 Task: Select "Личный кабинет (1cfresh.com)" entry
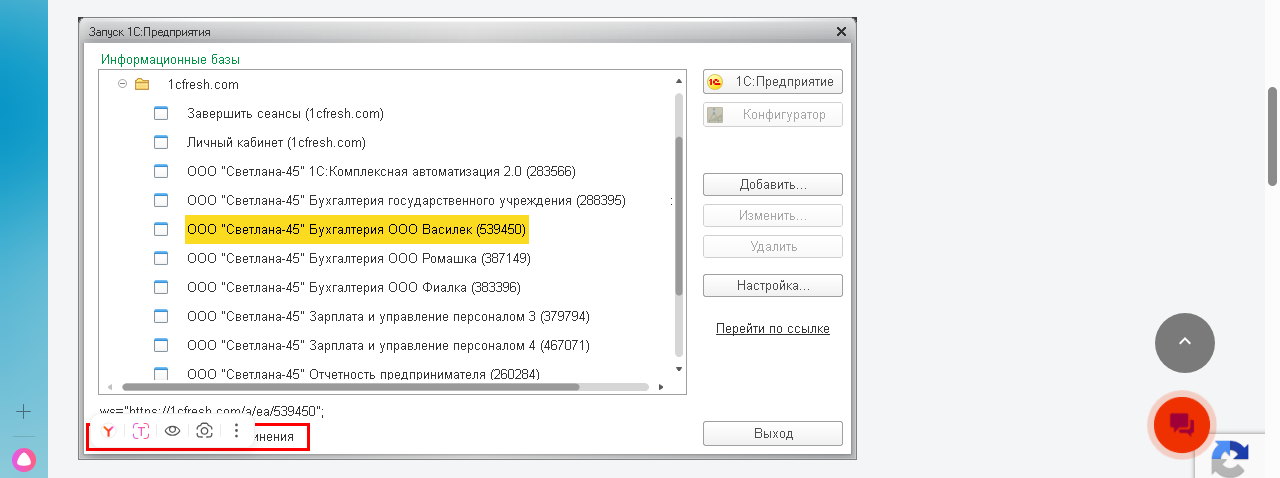click(276, 143)
